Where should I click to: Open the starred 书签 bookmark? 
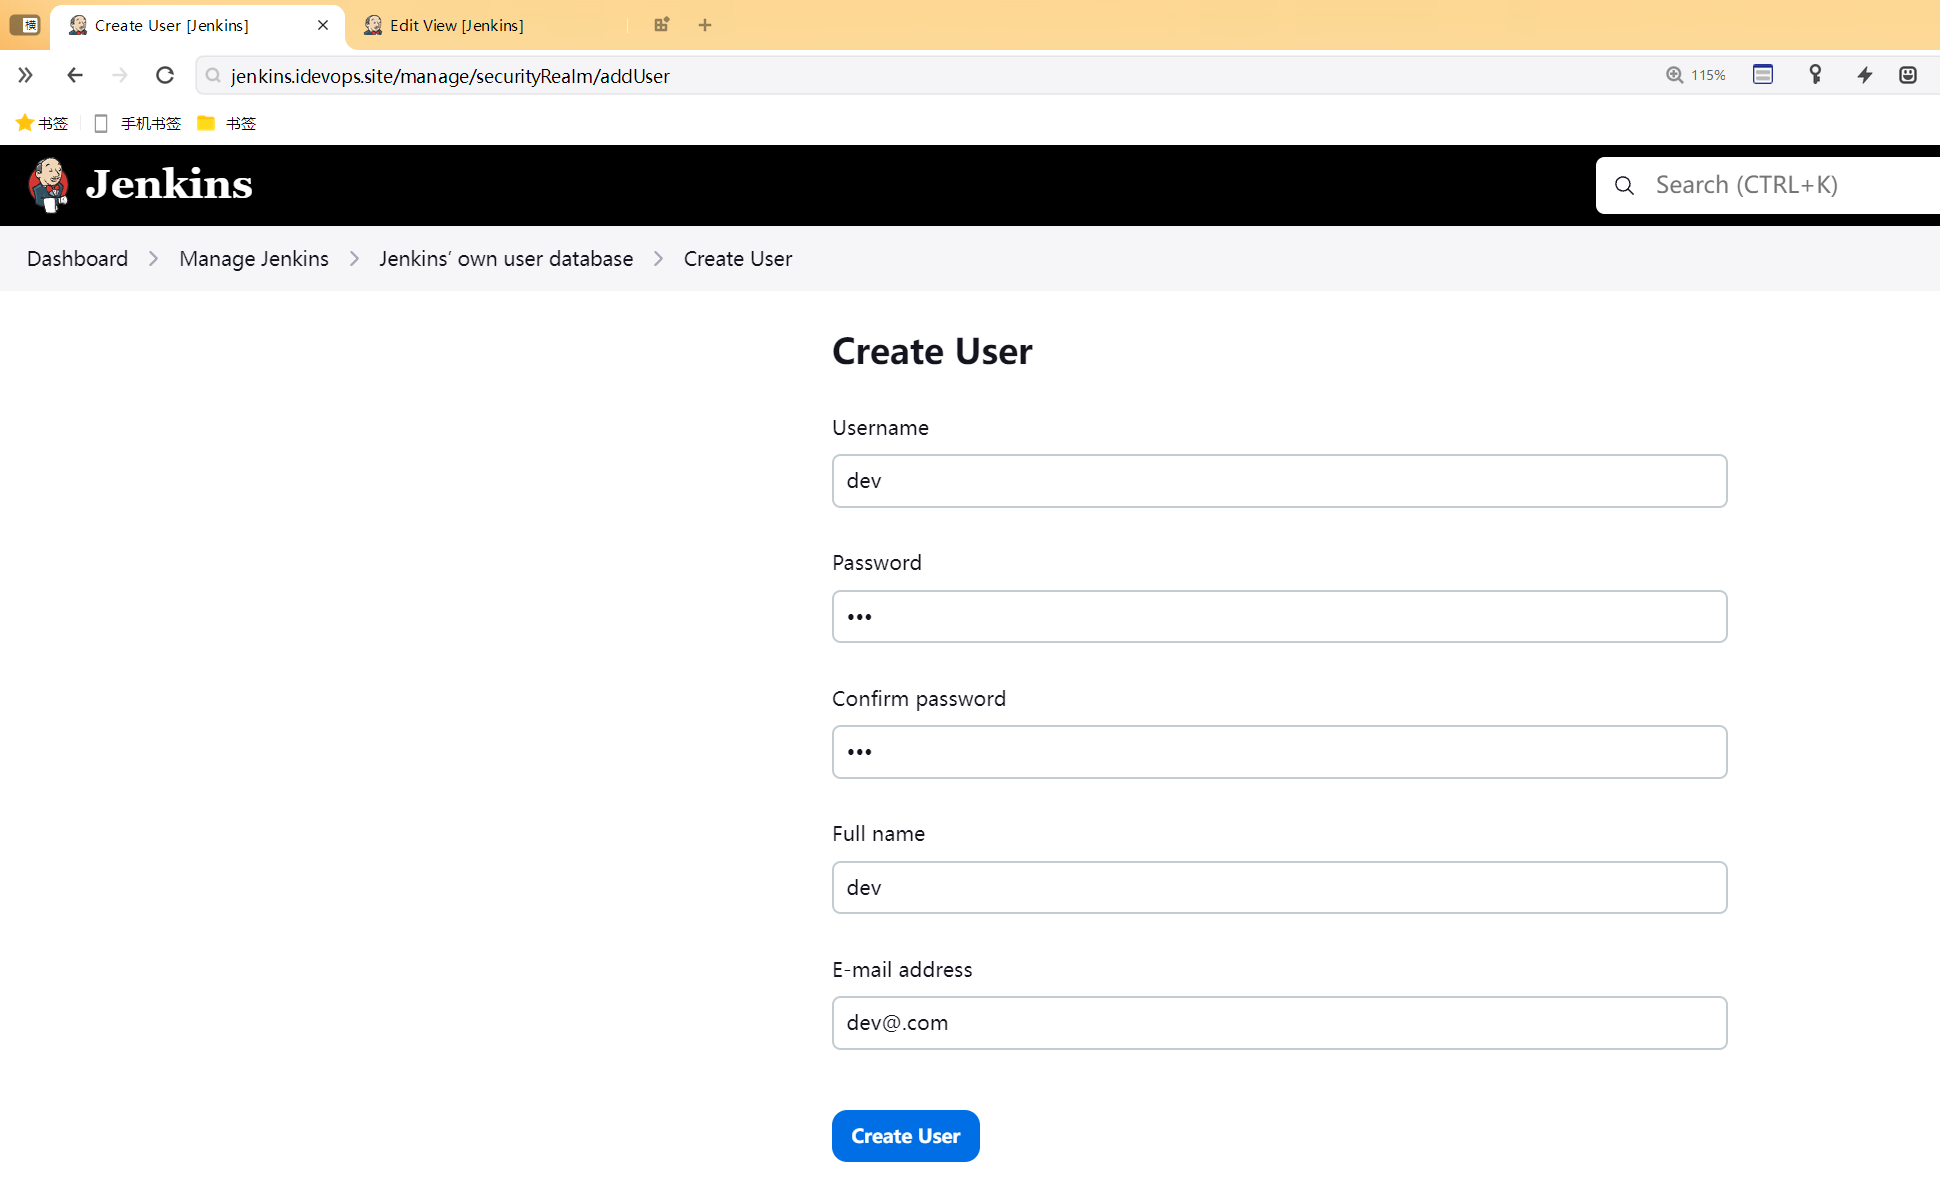click(x=42, y=123)
